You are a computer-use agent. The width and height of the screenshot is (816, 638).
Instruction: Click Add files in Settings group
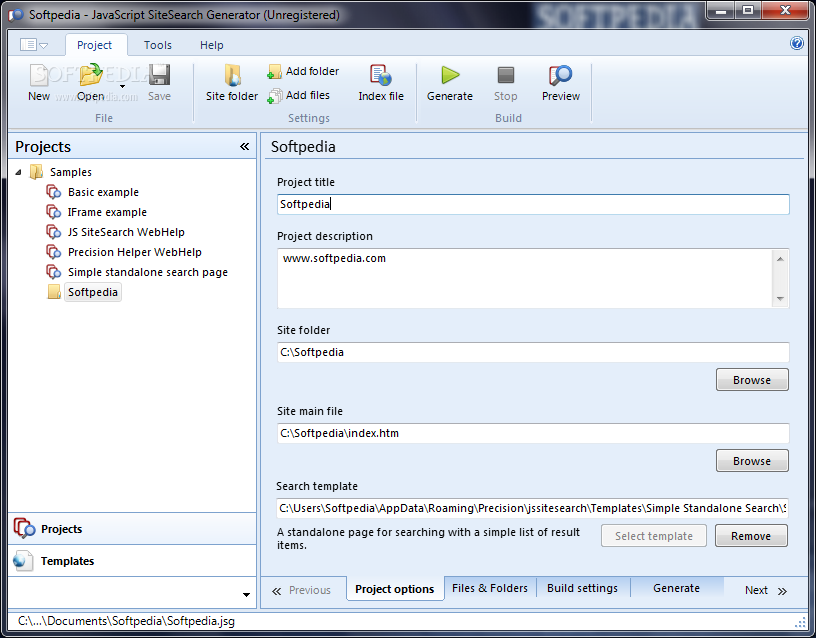coord(298,96)
